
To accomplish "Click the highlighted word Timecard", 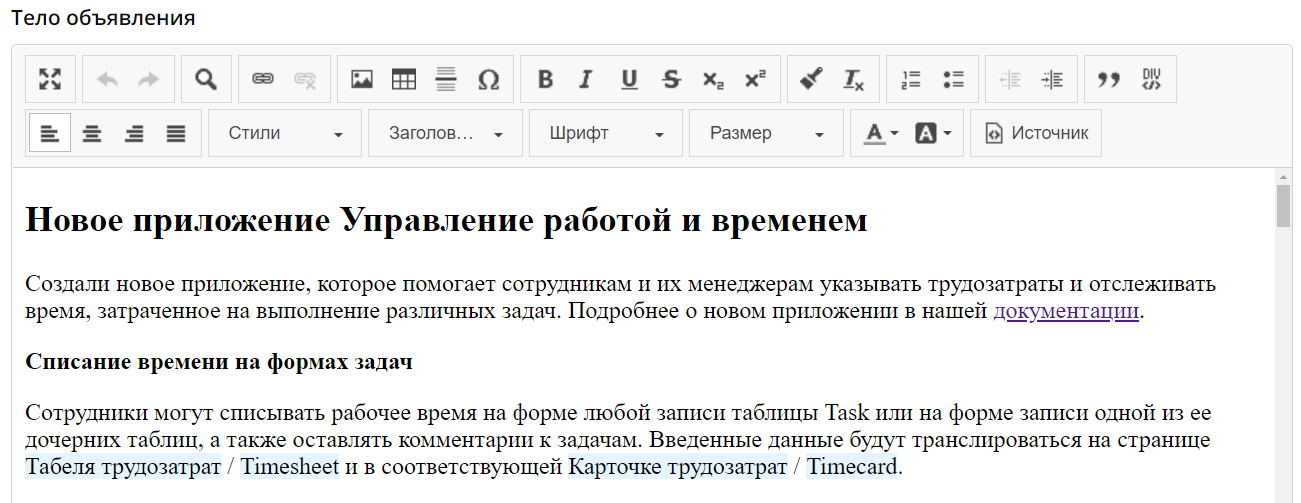I will click(853, 466).
